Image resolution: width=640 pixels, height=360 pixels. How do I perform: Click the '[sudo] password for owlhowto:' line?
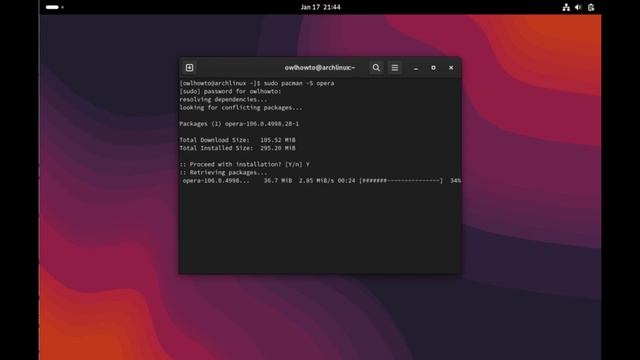point(230,91)
